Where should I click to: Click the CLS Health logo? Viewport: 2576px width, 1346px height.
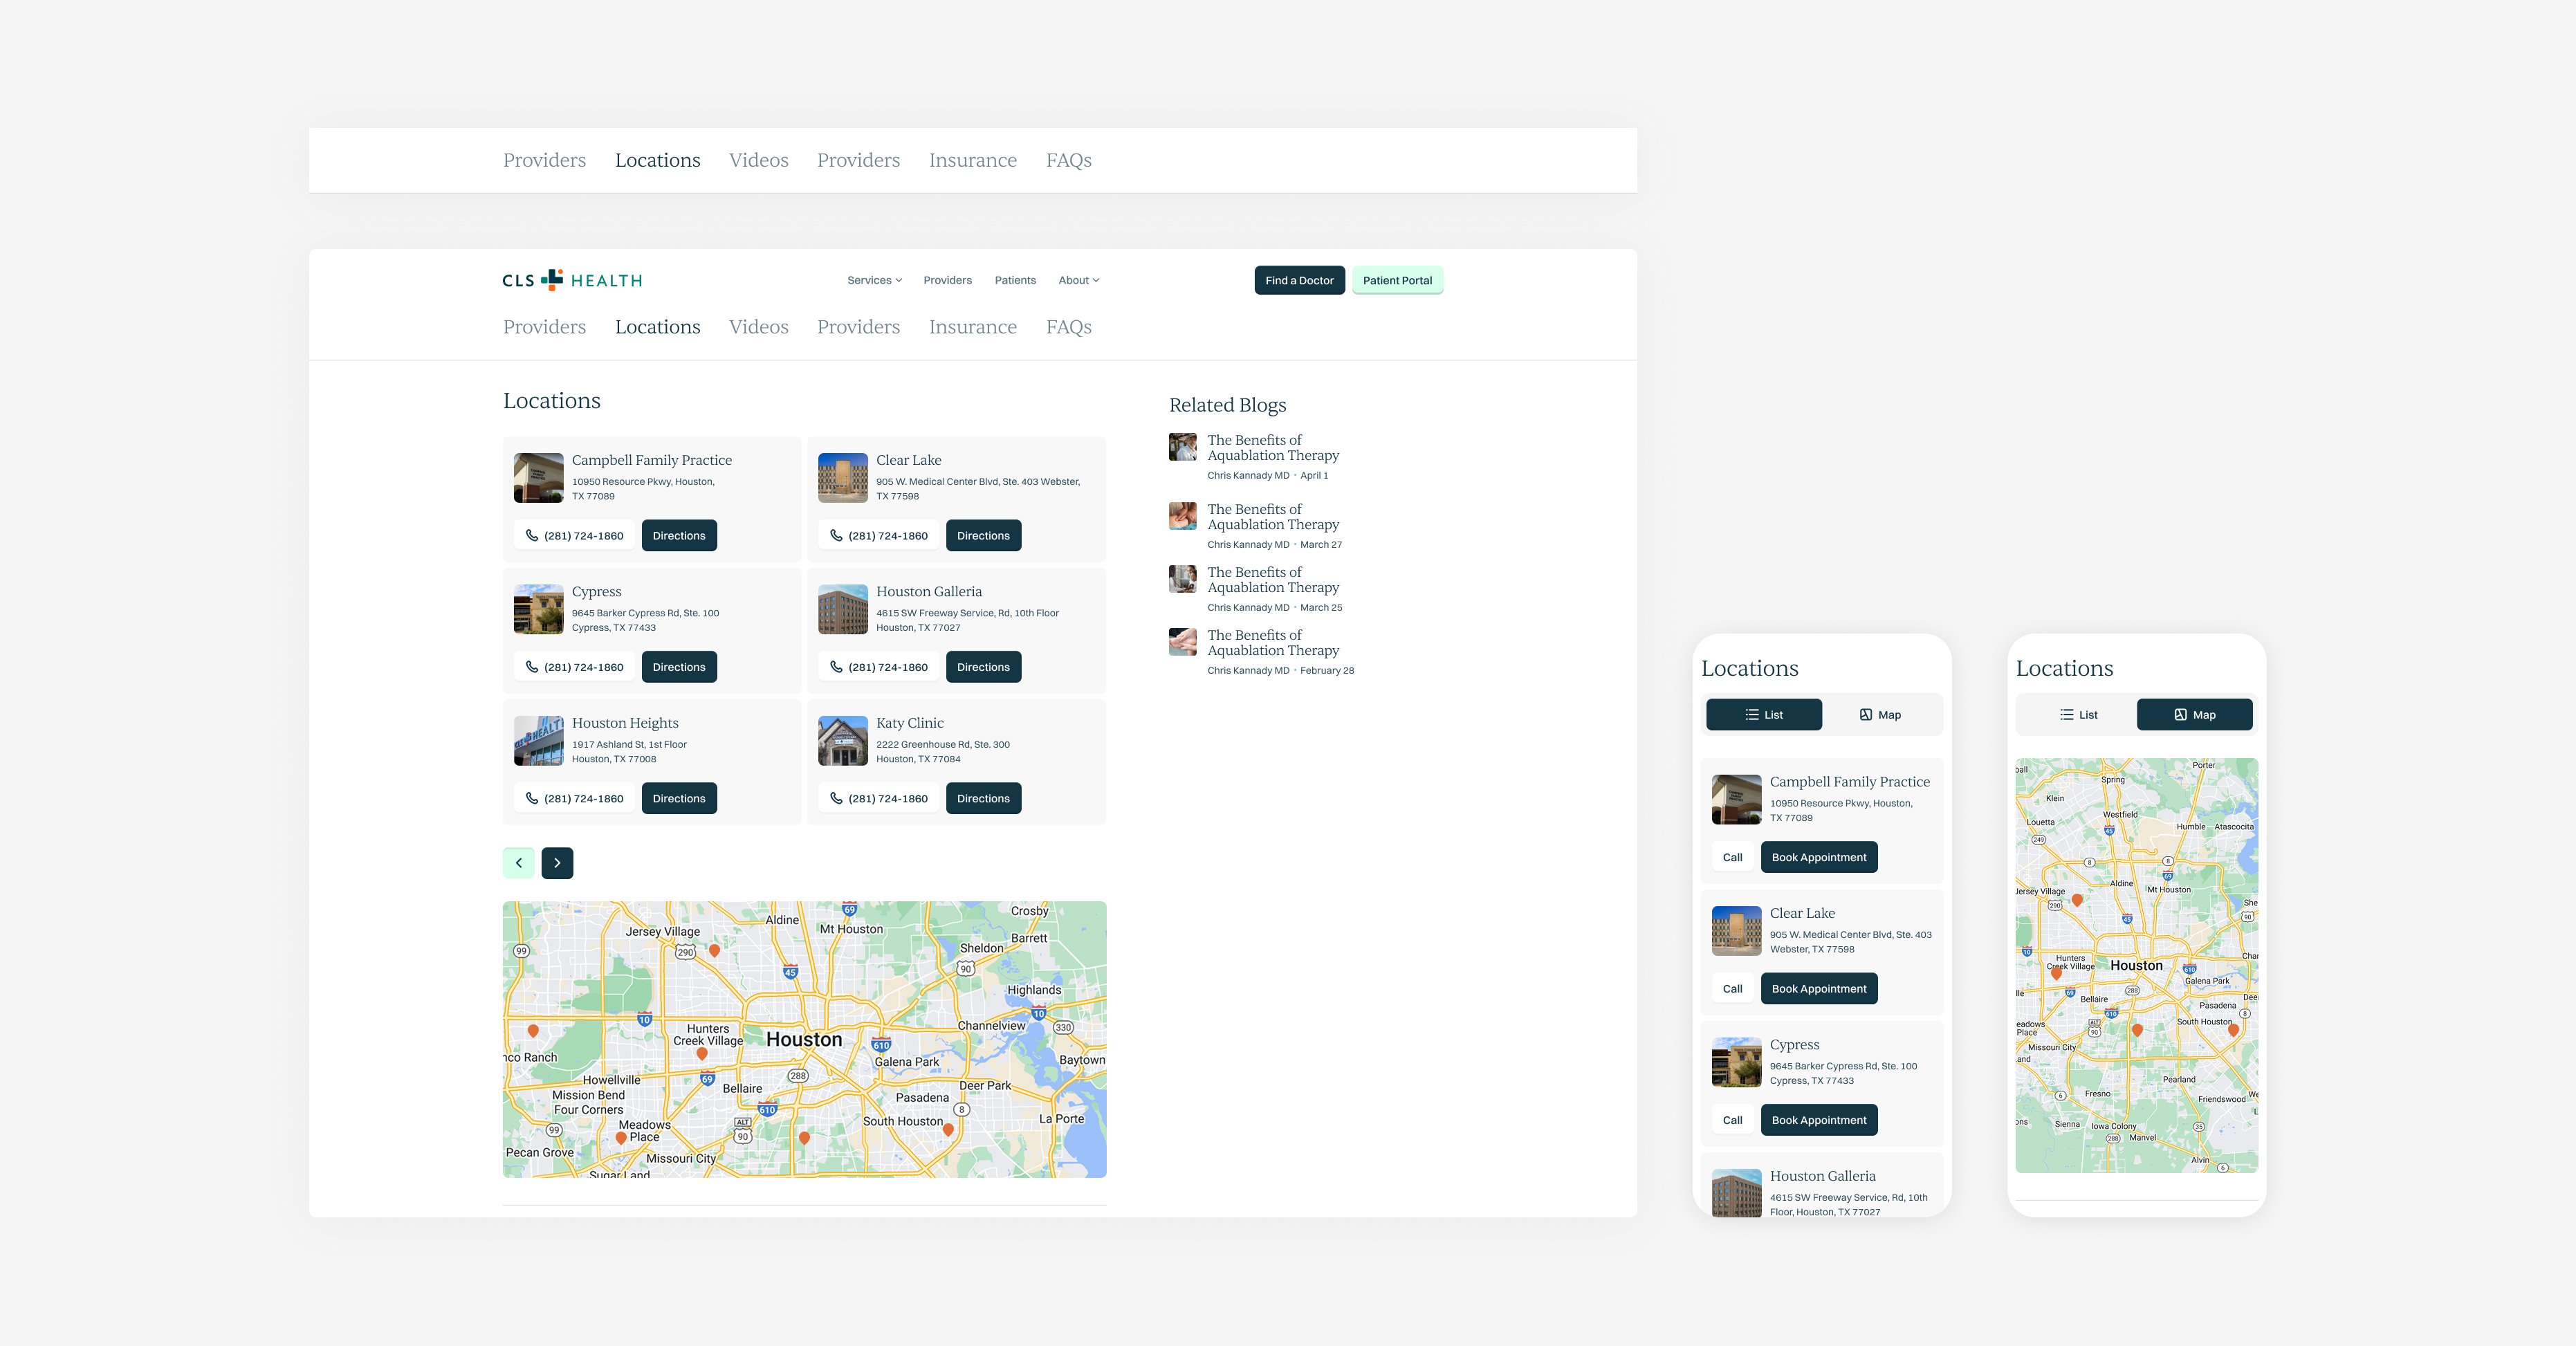572,280
